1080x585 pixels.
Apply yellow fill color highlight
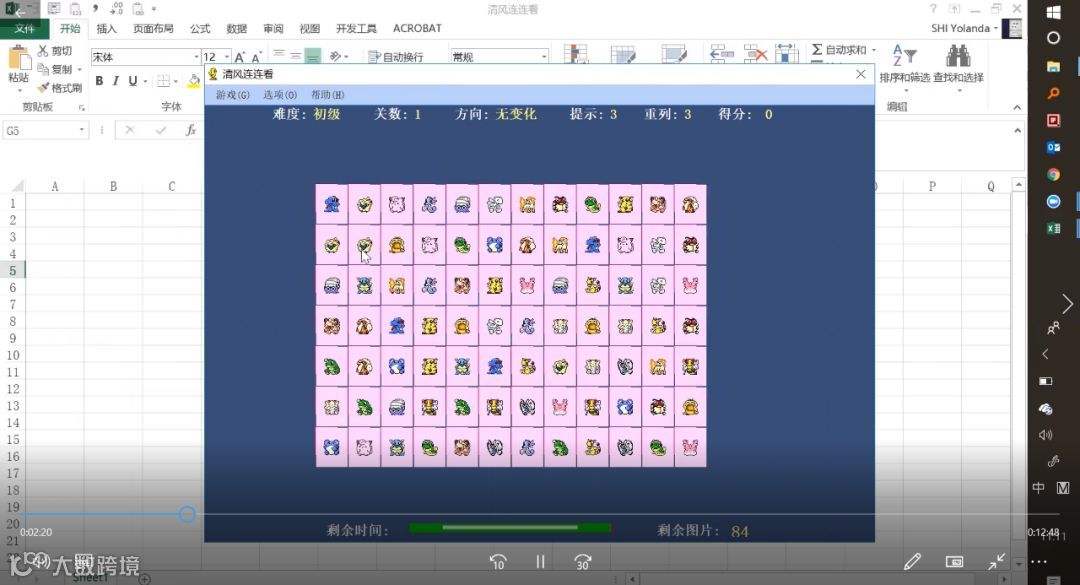click(194, 81)
